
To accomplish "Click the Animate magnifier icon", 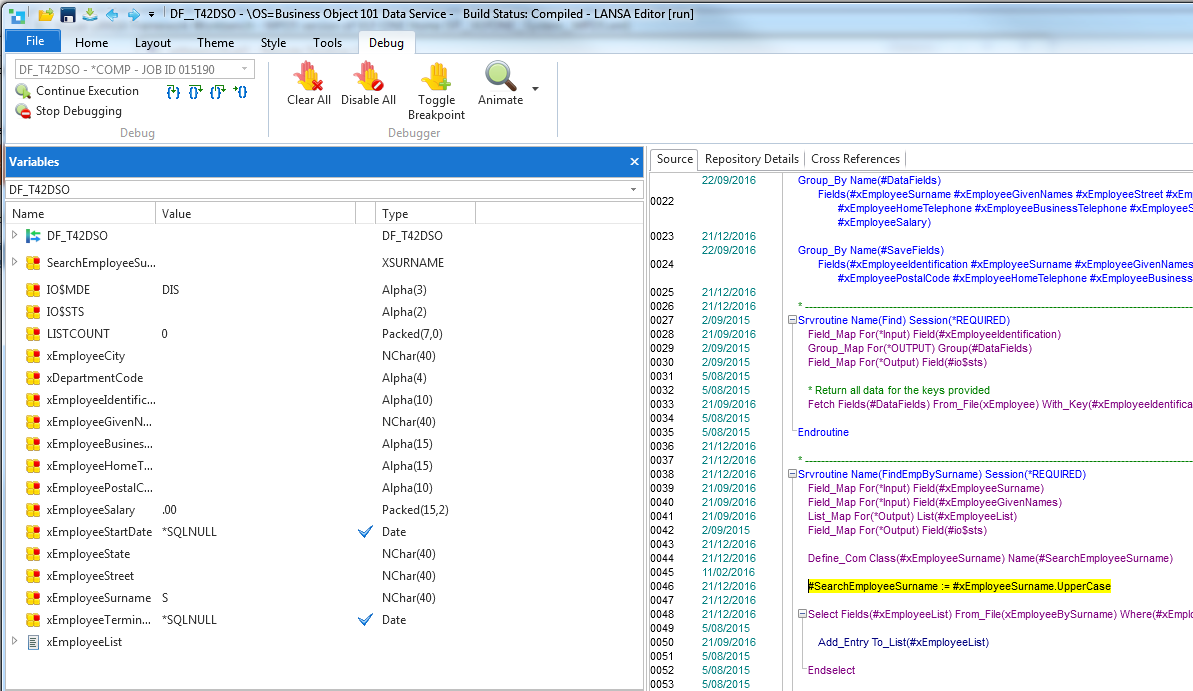I will click(500, 76).
